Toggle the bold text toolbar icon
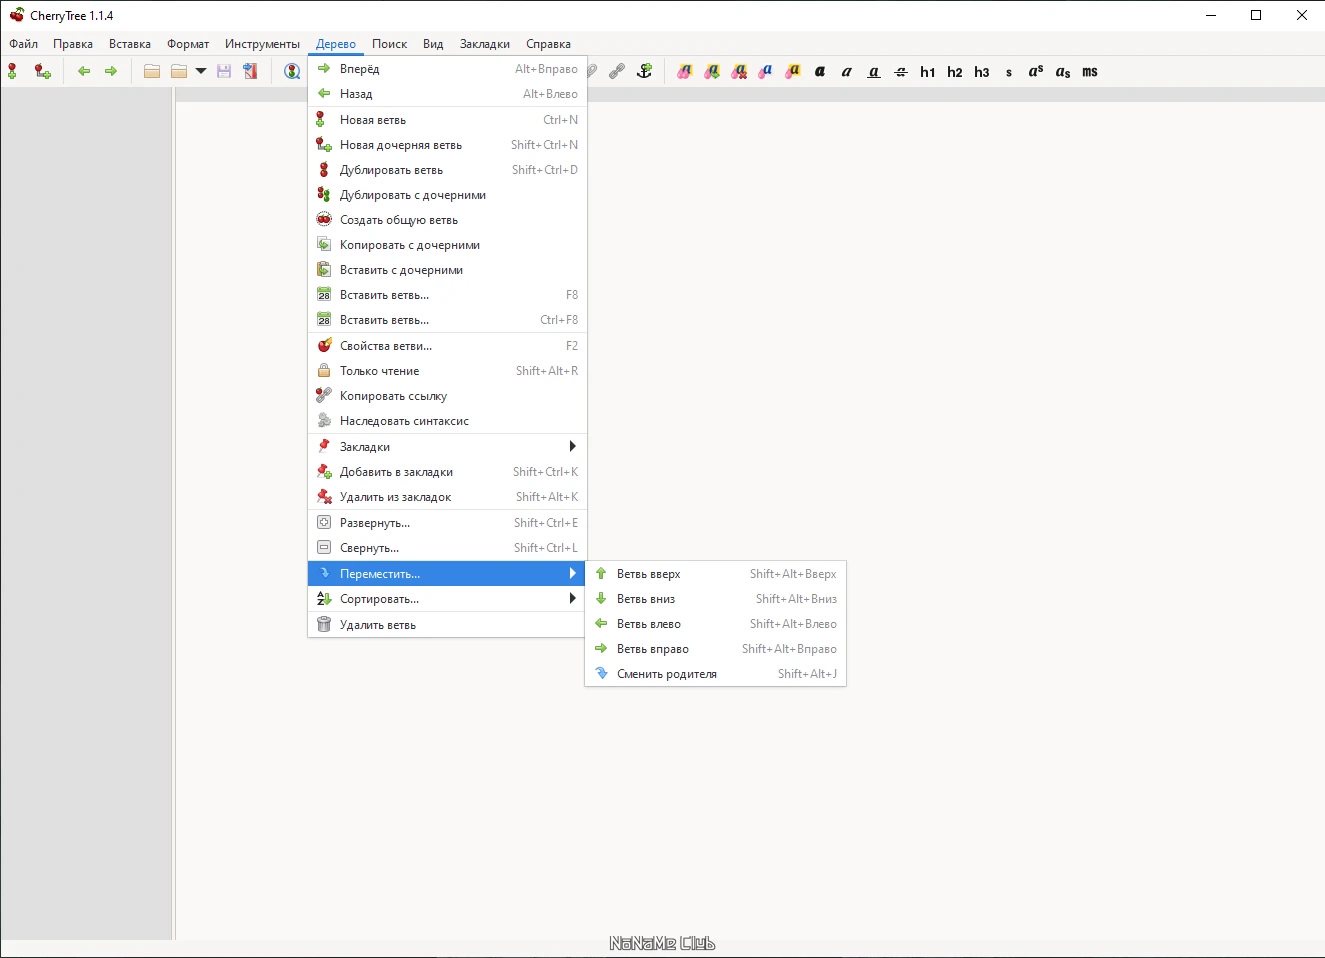Image resolution: width=1325 pixels, height=958 pixels. pos(820,72)
